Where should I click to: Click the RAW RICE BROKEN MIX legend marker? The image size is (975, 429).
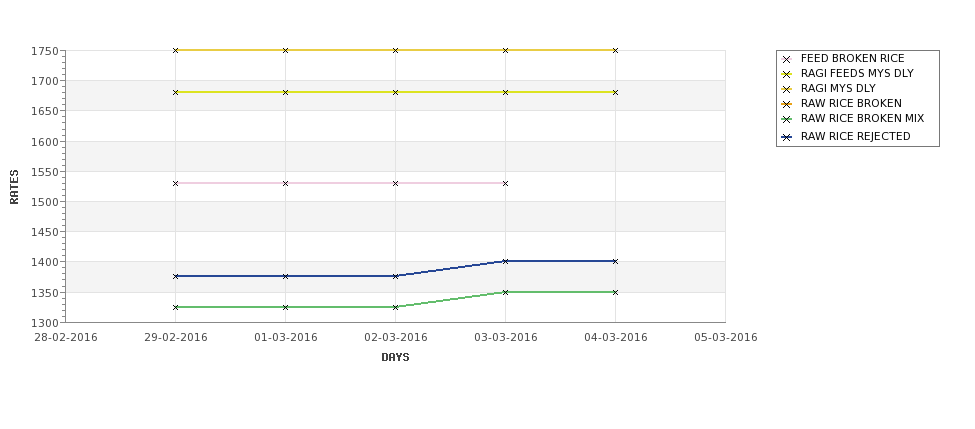(x=786, y=119)
